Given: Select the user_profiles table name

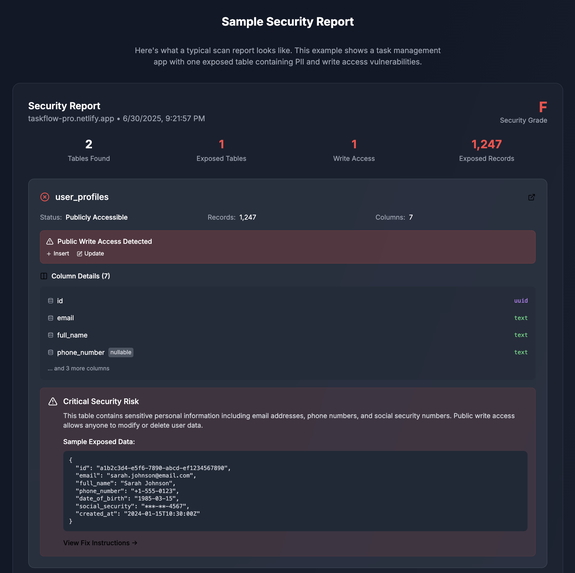Looking at the screenshot, I should point(82,197).
